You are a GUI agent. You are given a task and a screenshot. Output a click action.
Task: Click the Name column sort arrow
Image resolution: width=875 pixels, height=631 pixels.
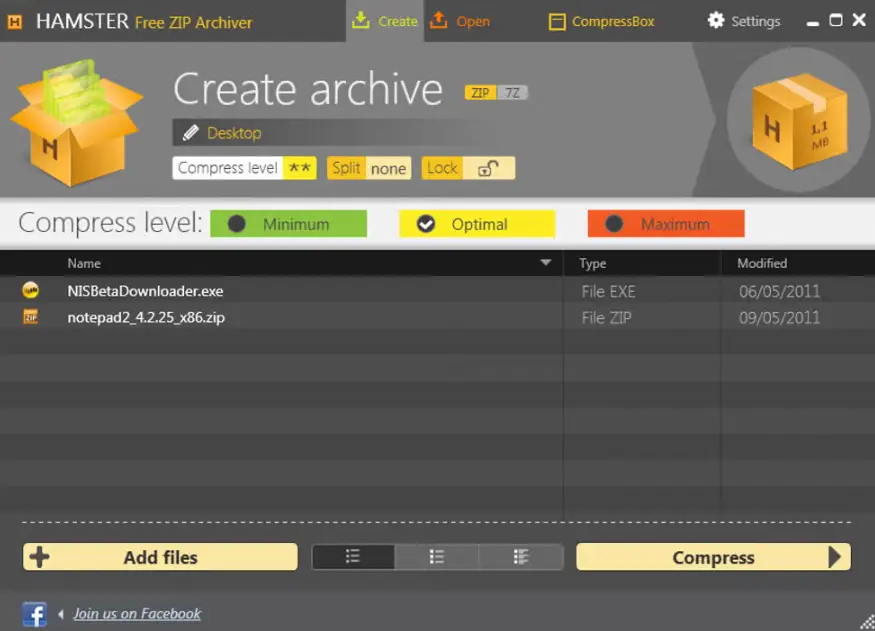click(x=545, y=263)
